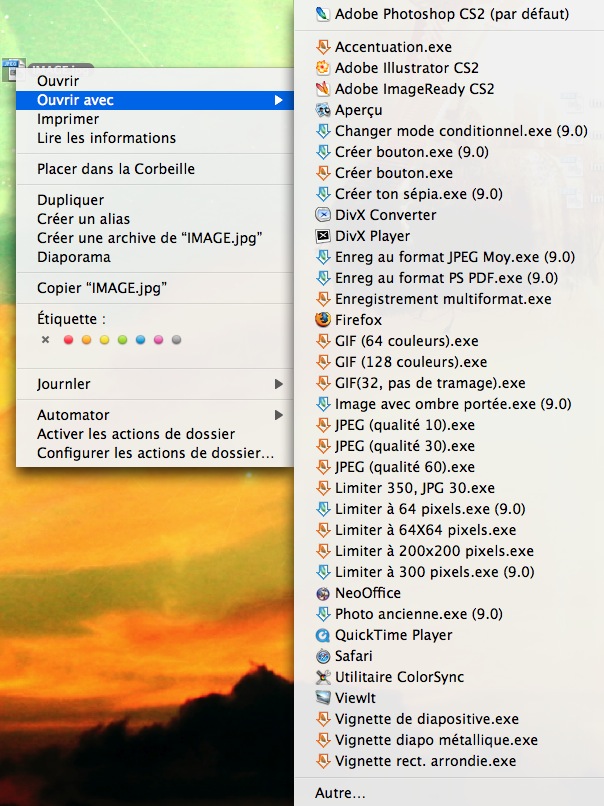Click the blue Créer ton sépia droplet icon
604x806 pixels.
point(322,194)
